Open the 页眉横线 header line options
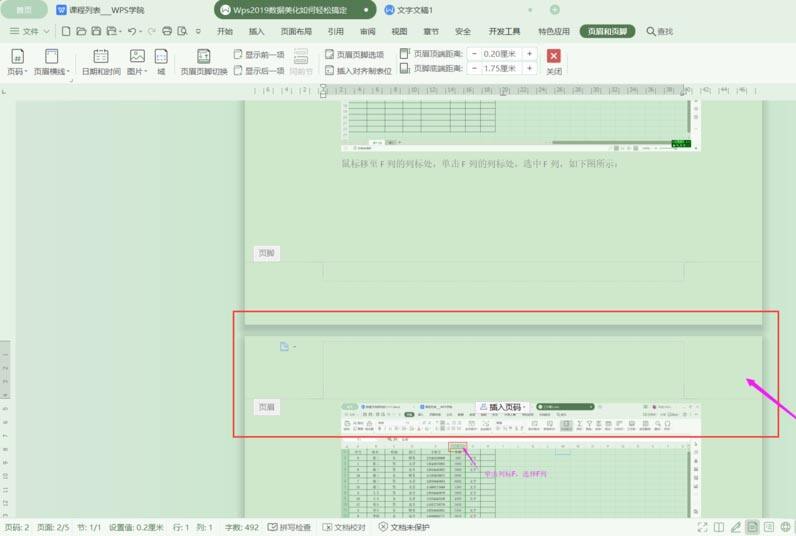The width and height of the screenshot is (796, 536). pos(51,62)
